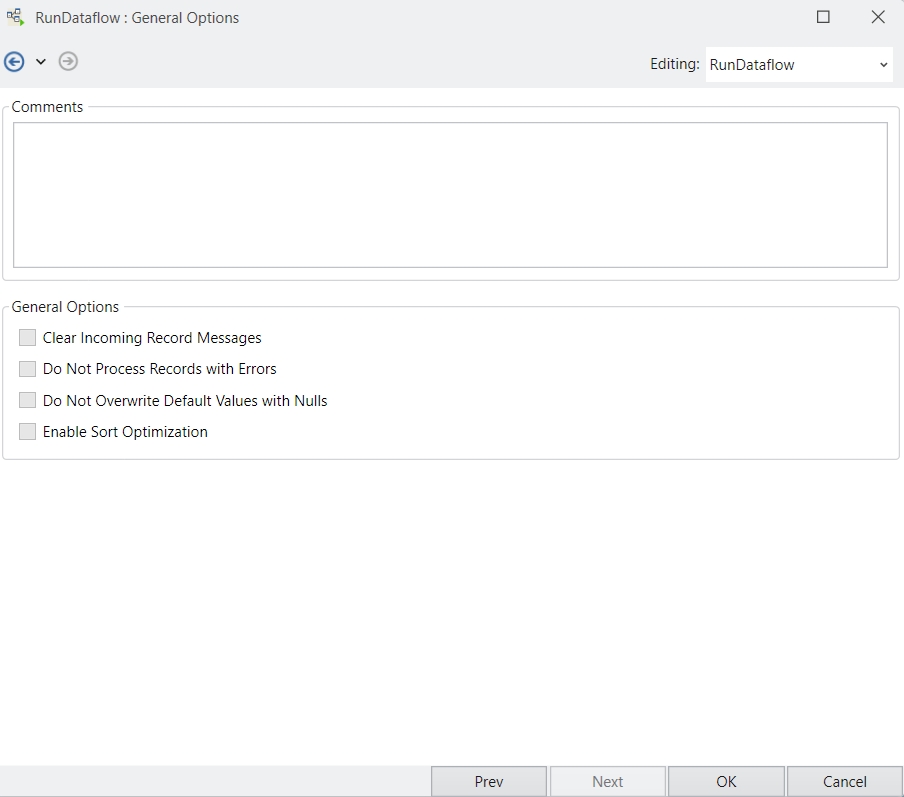The height and width of the screenshot is (797, 904).
Task: Open the Editing RunDataflow combo box
Action: (x=799, y=65)
